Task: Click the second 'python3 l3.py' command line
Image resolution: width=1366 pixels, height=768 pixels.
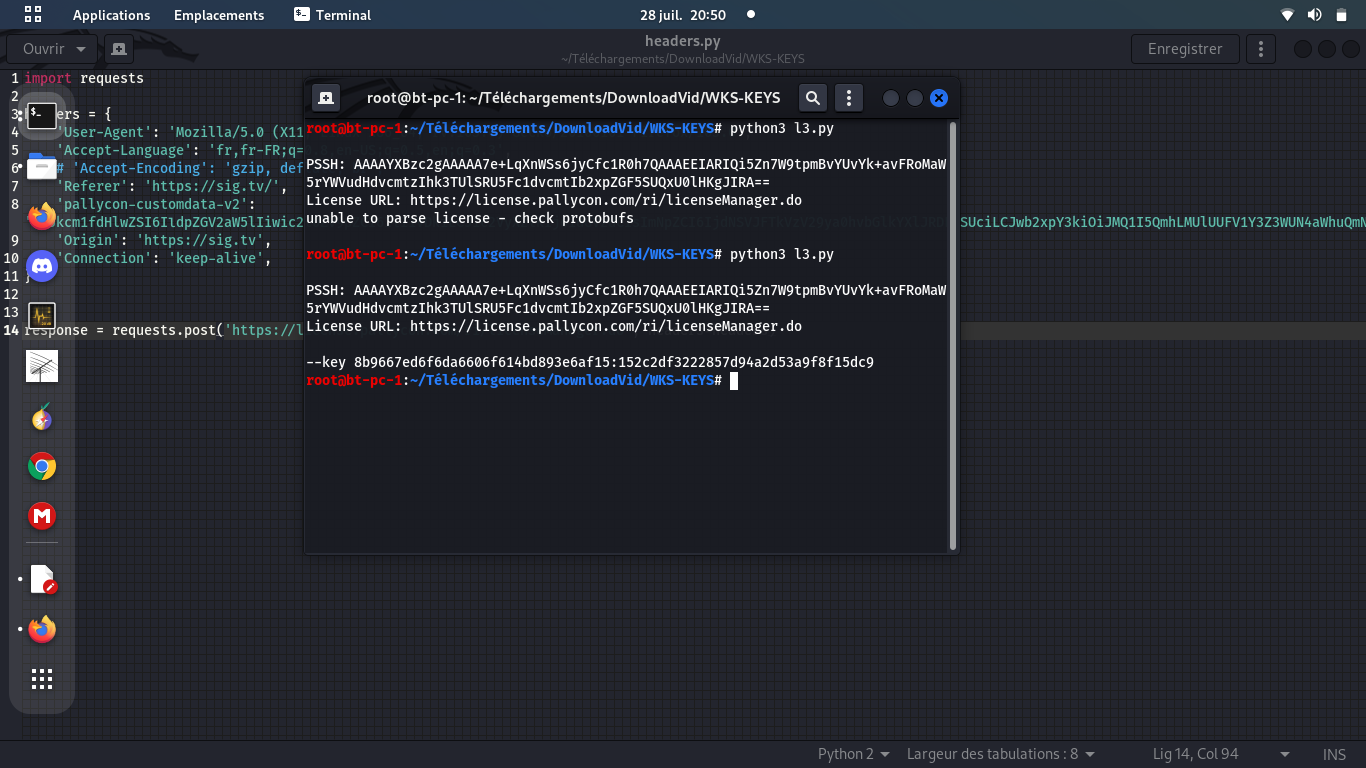Action: click(570, 254)
